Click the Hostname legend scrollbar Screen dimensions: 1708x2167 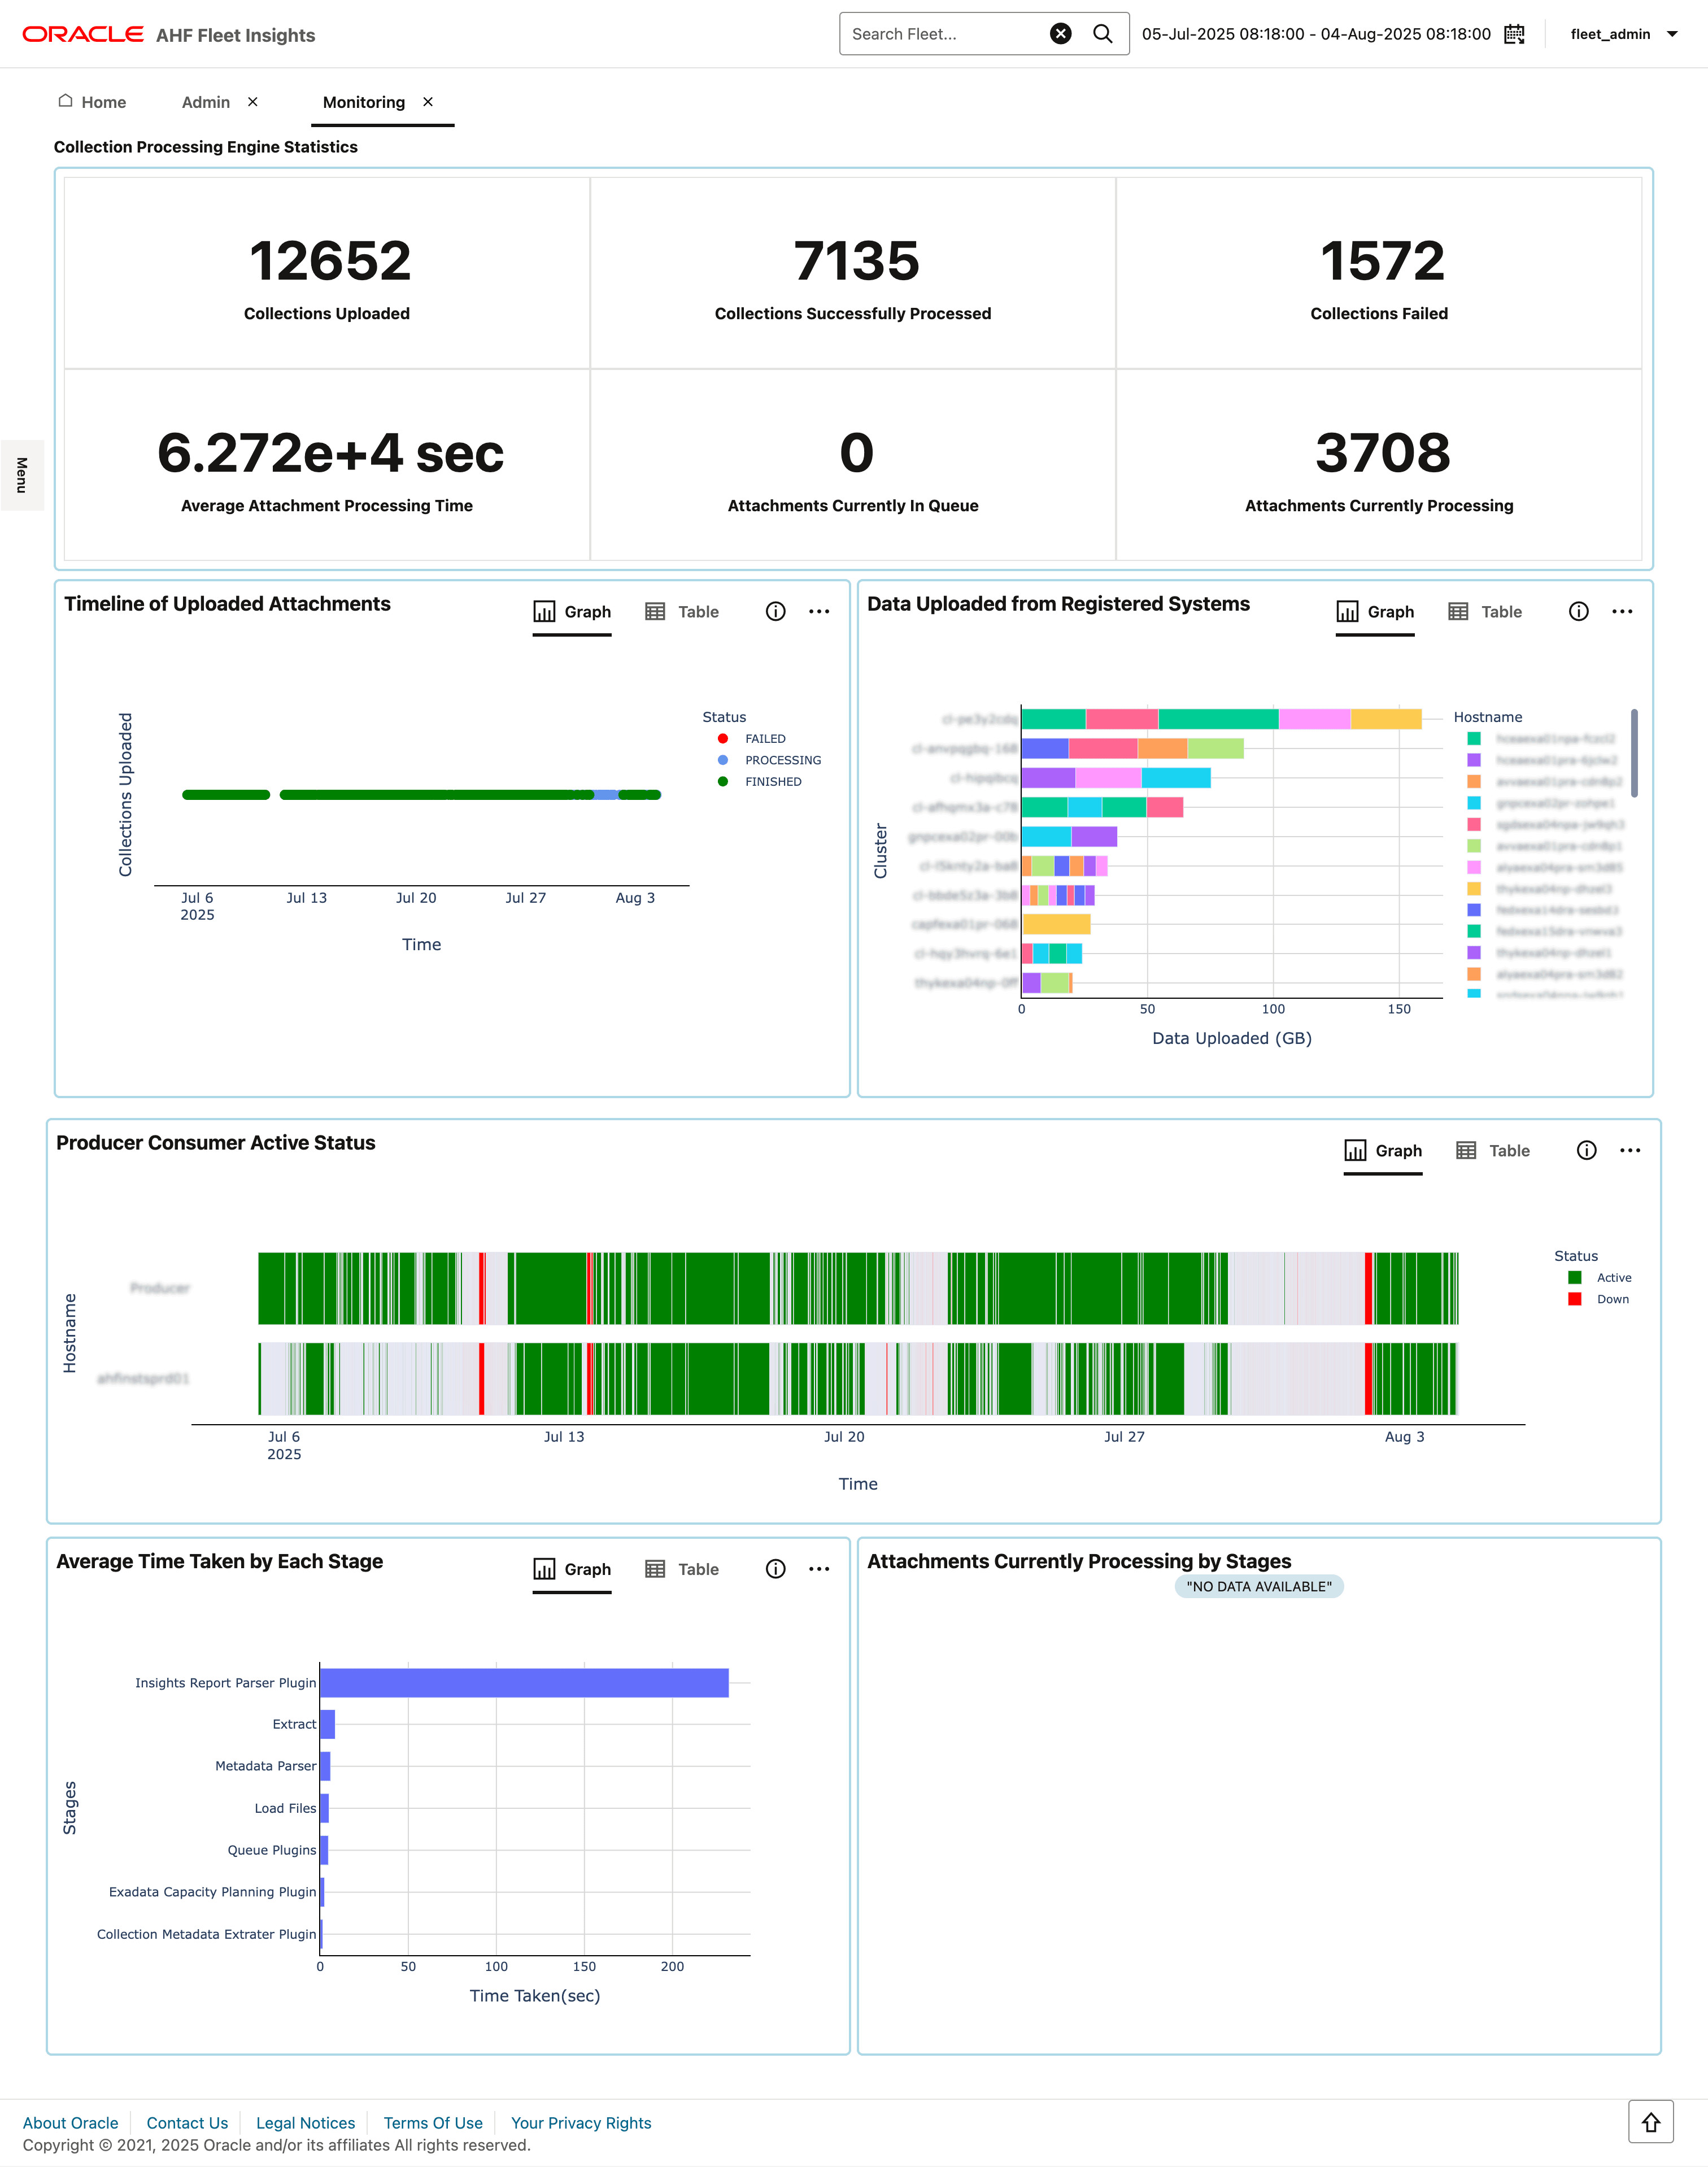pyautogui.click(x=1634, y=753)
